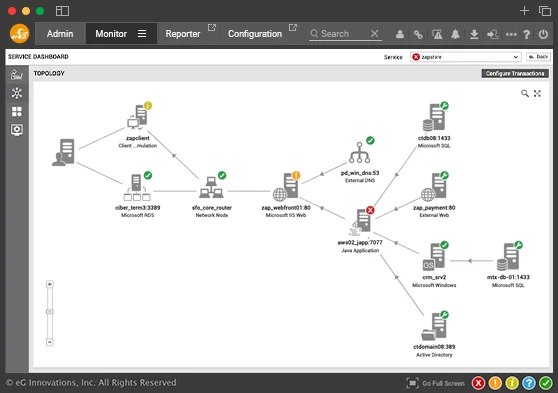
Task: Select the first sidebar layers icon
Action: 17,74
